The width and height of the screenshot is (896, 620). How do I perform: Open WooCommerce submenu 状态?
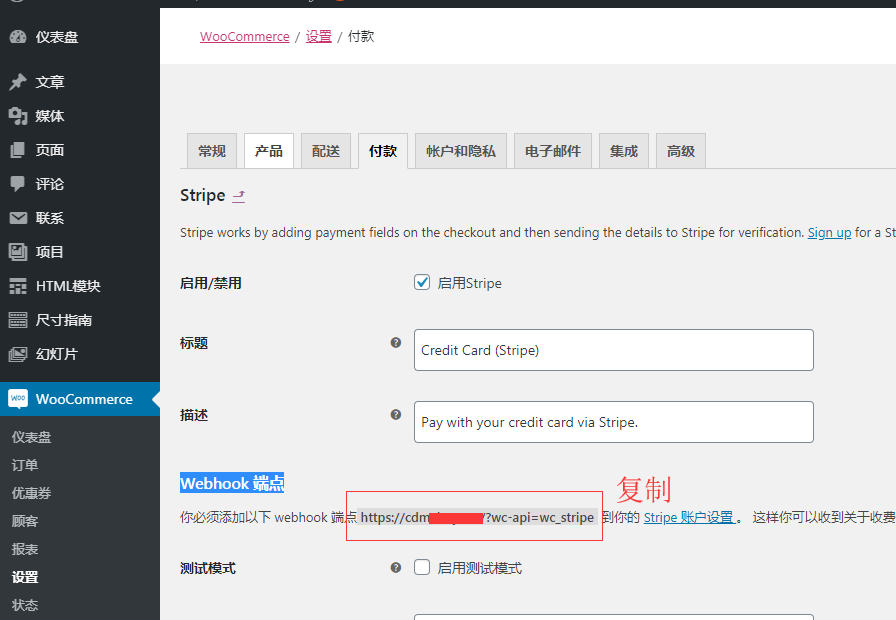25,605
